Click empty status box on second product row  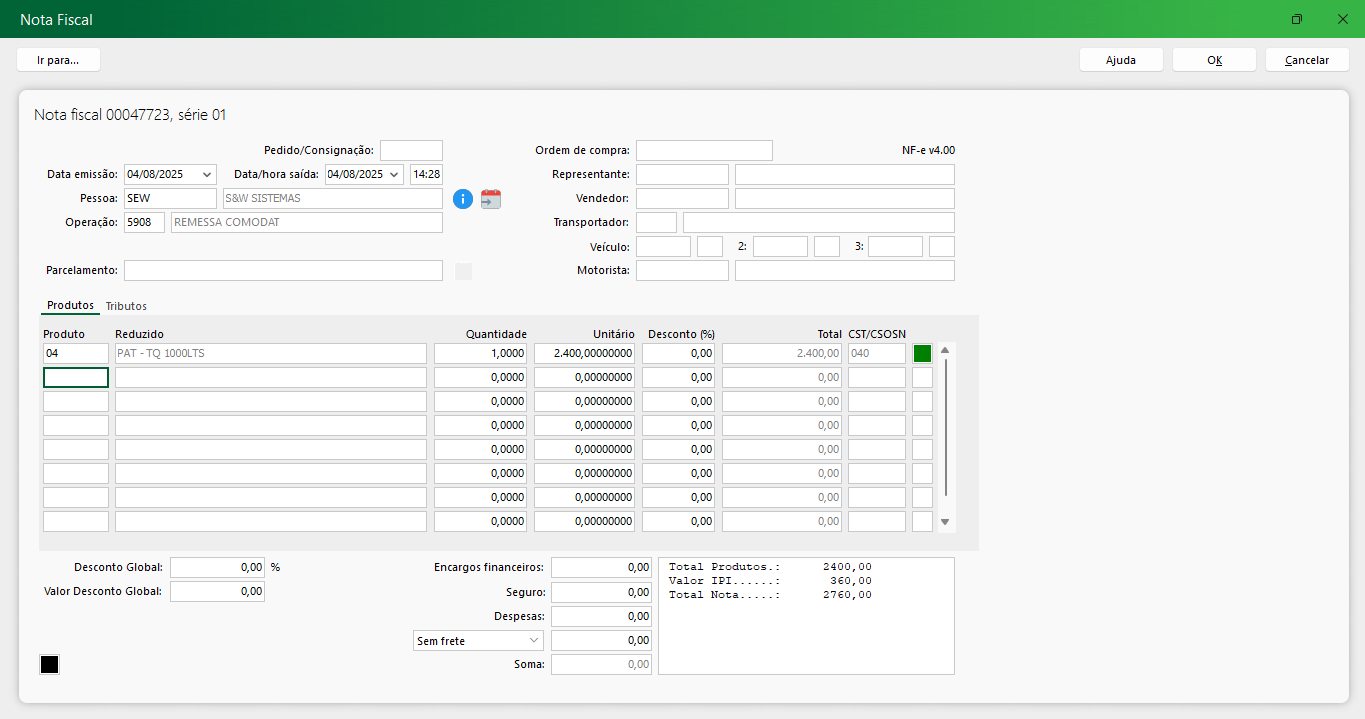922,377
